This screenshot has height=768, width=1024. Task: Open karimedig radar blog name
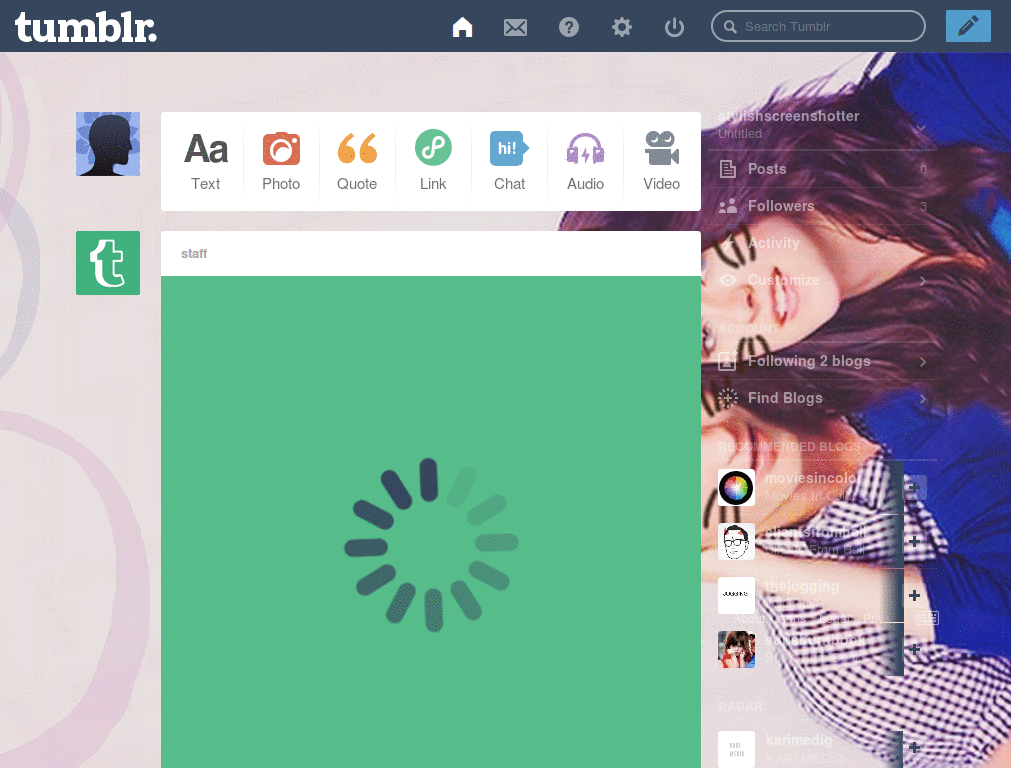[799, 740]
